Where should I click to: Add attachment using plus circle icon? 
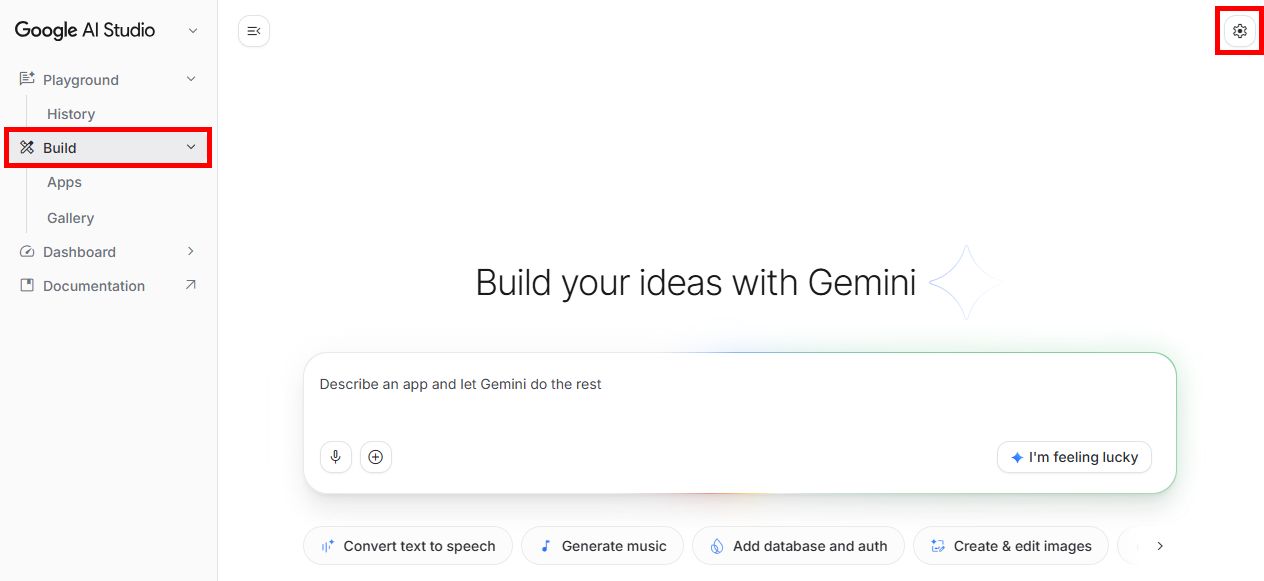(x=376, y=457)
